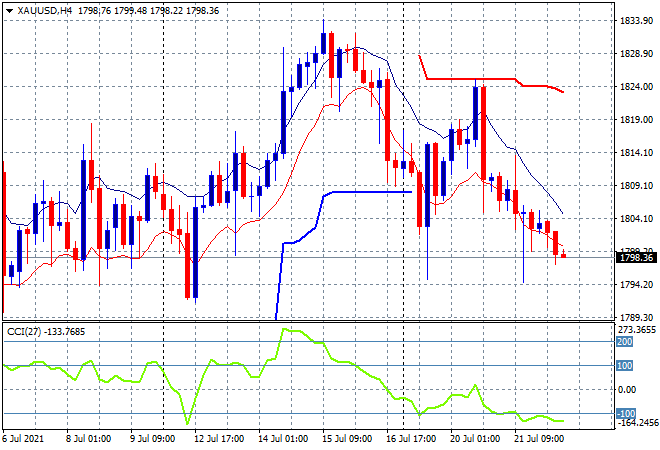Select the CCI level label -100
Viewport: 660px width, 450px height.
click(626, 413)
